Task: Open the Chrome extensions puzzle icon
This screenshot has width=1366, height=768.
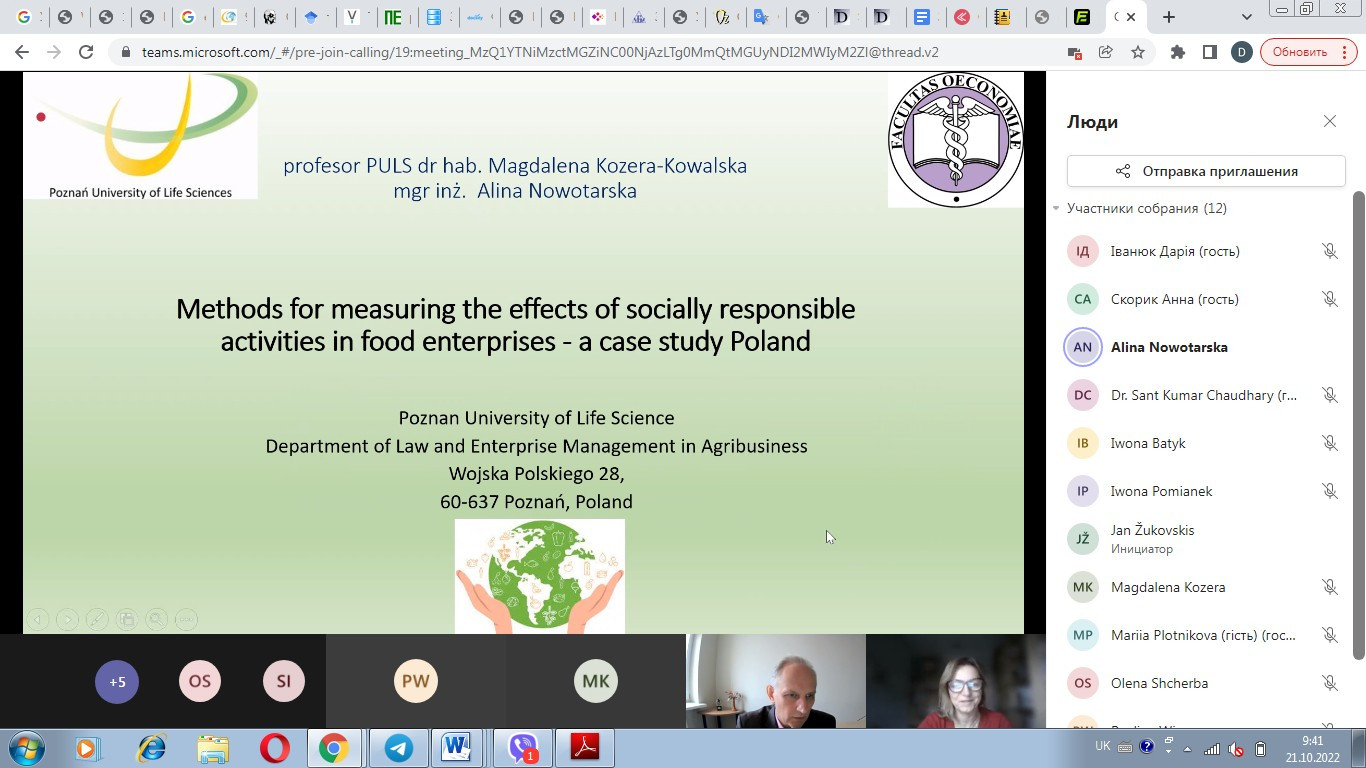Action: [x=1177, y=52]
